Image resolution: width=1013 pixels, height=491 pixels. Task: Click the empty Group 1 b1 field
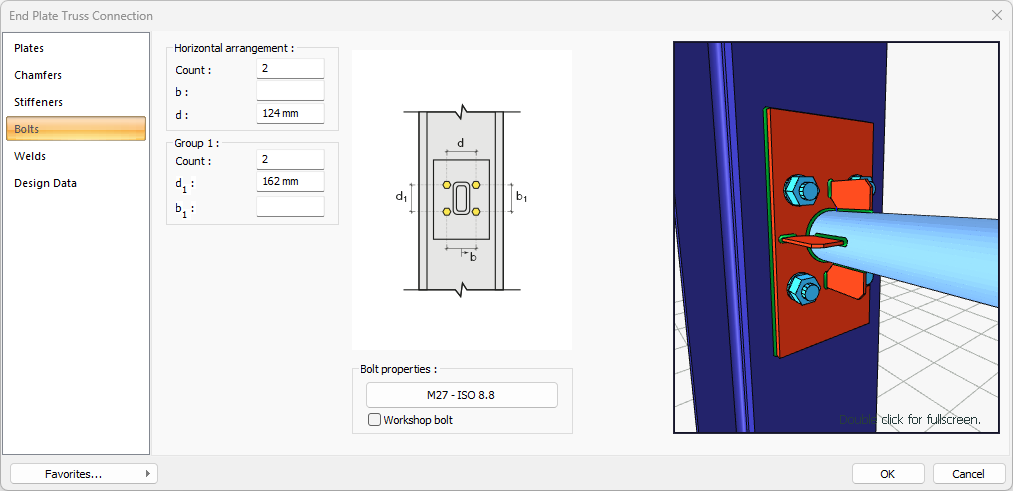290,206
